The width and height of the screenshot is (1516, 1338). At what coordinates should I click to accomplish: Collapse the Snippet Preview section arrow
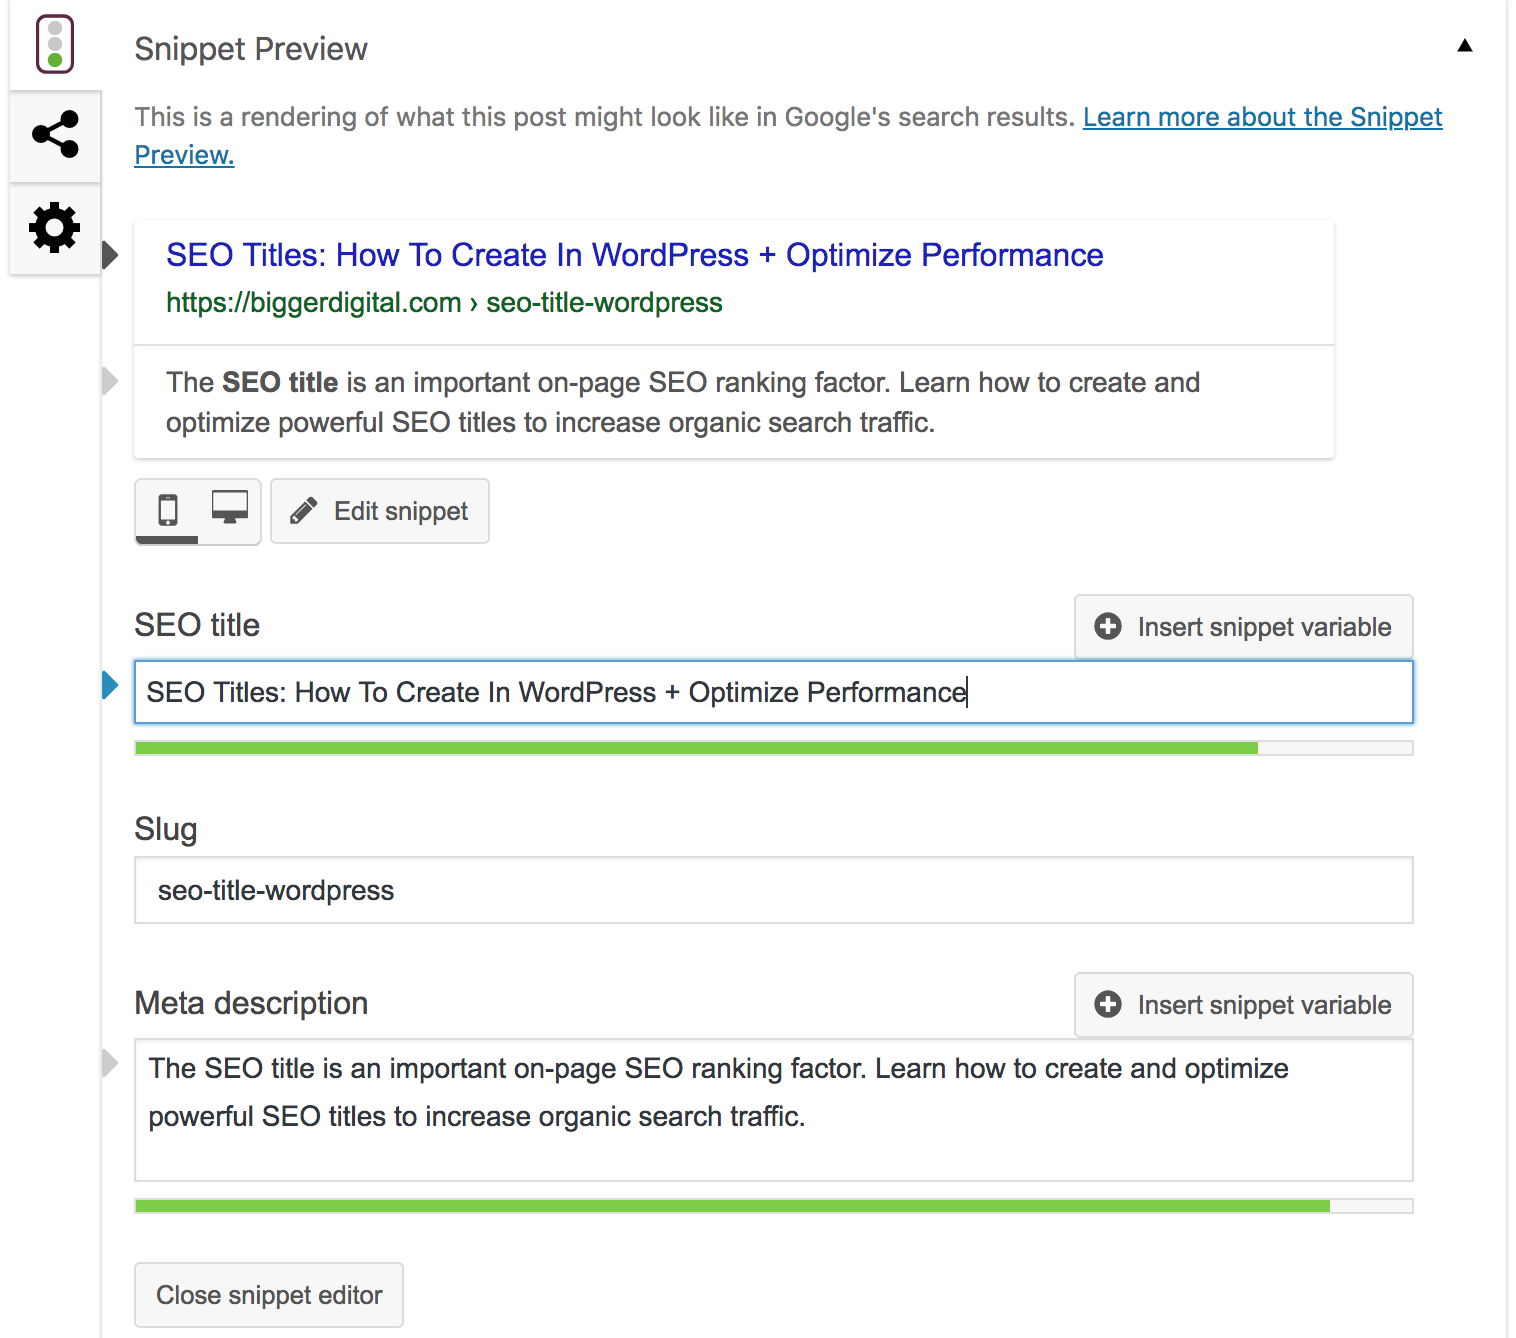pos(1464,45)
